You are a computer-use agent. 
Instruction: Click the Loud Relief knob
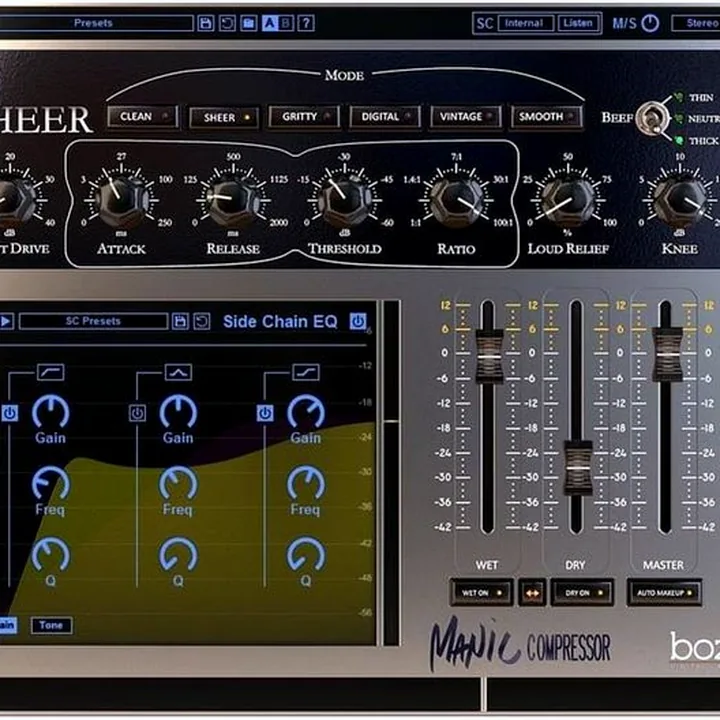coord(568,200)
